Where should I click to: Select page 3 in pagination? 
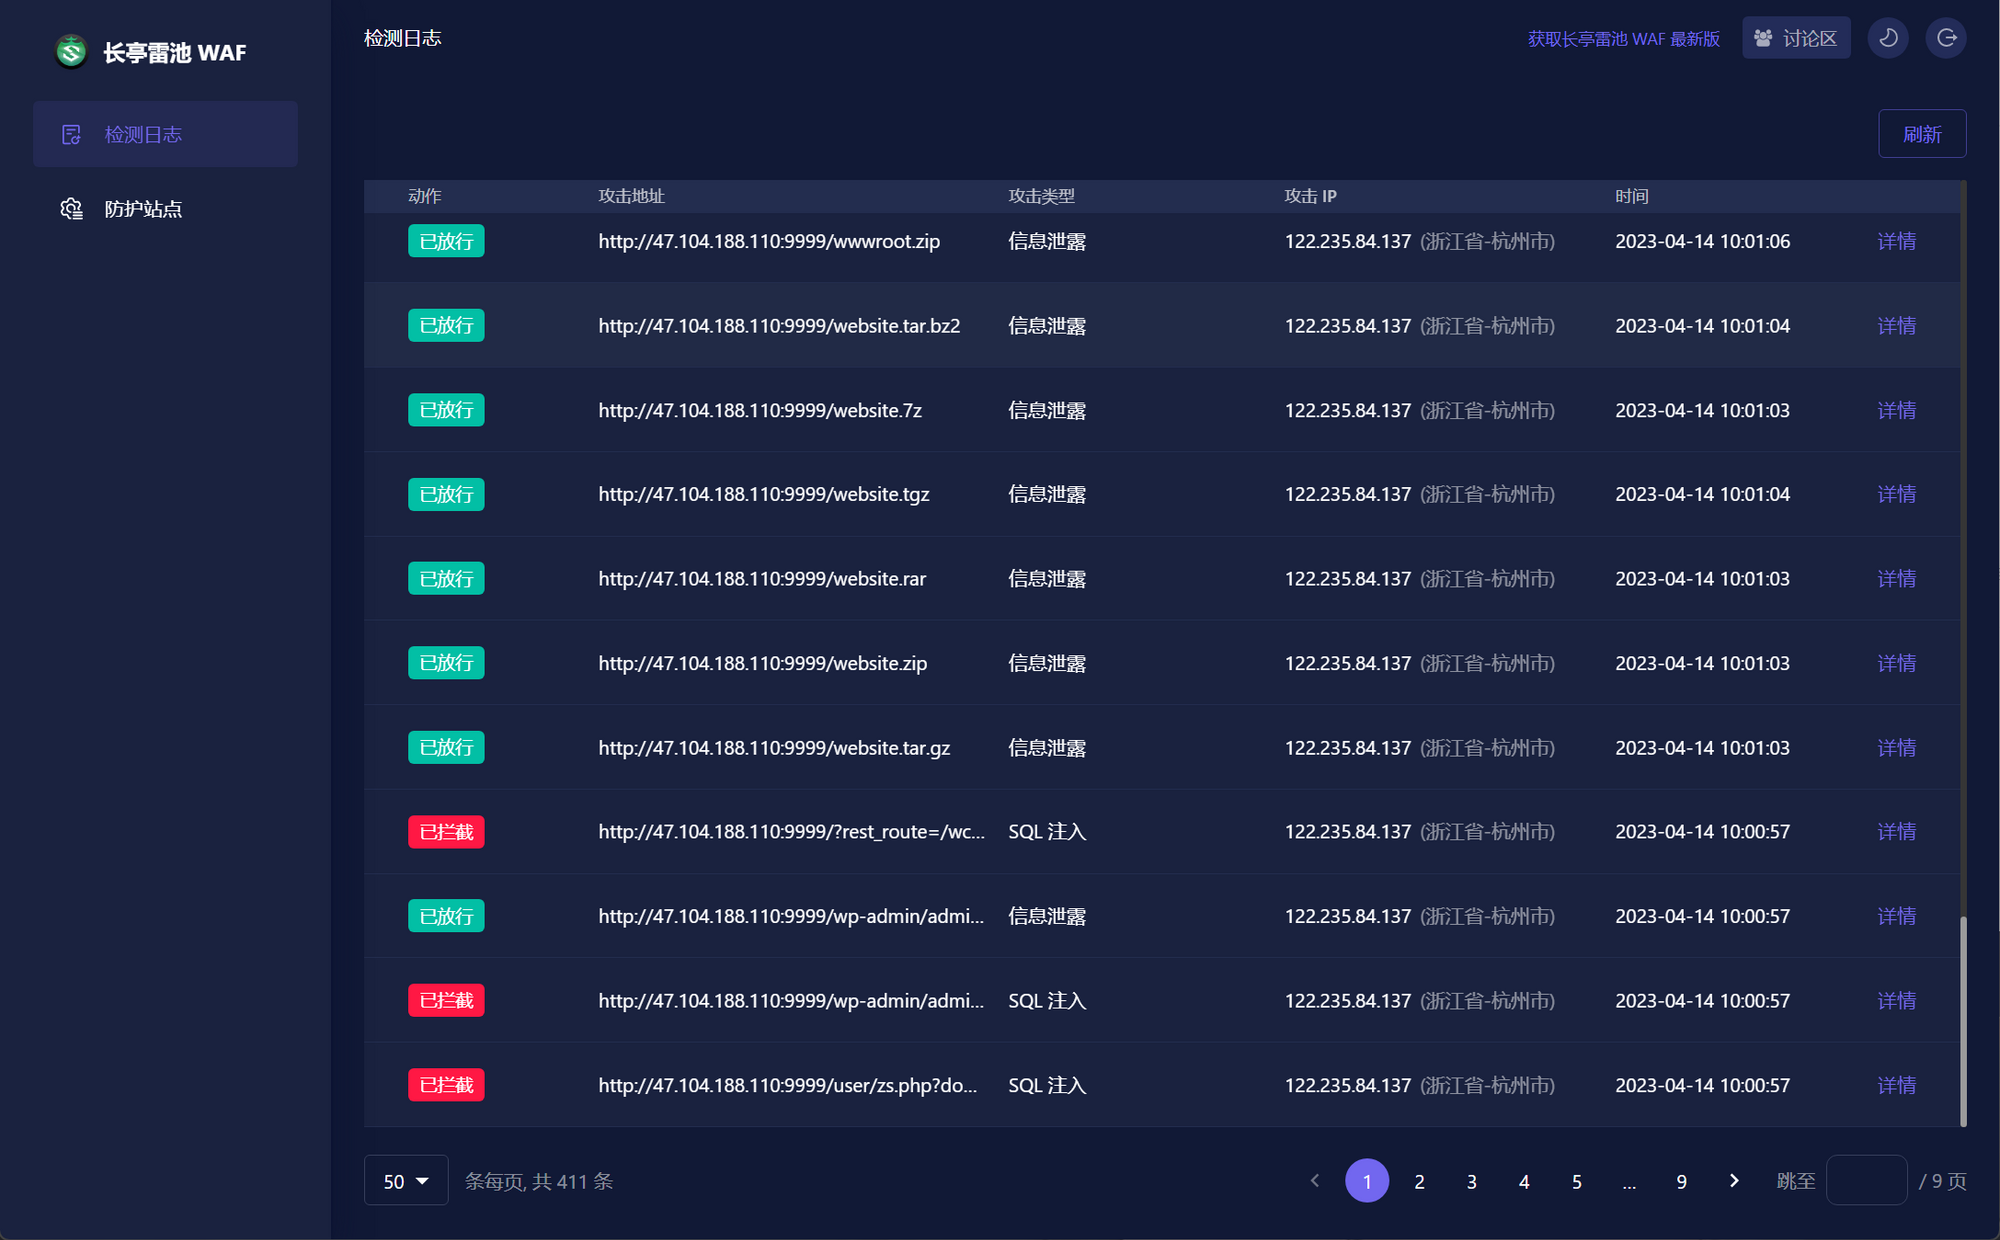click(1471, 1181)
